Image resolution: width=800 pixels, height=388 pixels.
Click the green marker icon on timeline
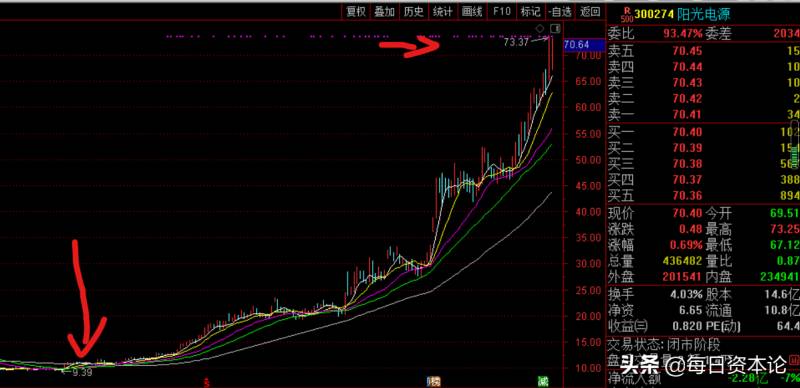point(544,382)
